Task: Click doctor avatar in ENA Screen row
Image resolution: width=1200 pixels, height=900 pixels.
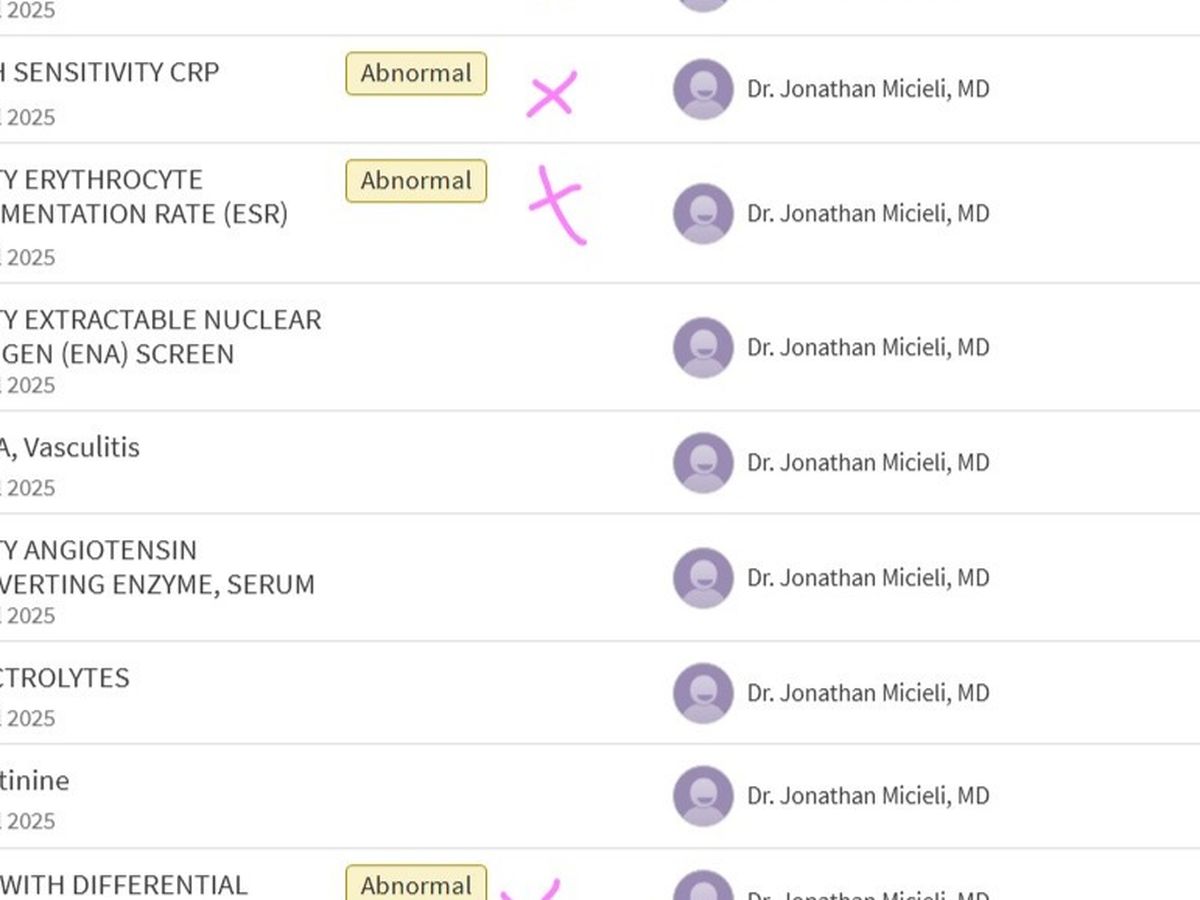Action: (x=703, y=347)
